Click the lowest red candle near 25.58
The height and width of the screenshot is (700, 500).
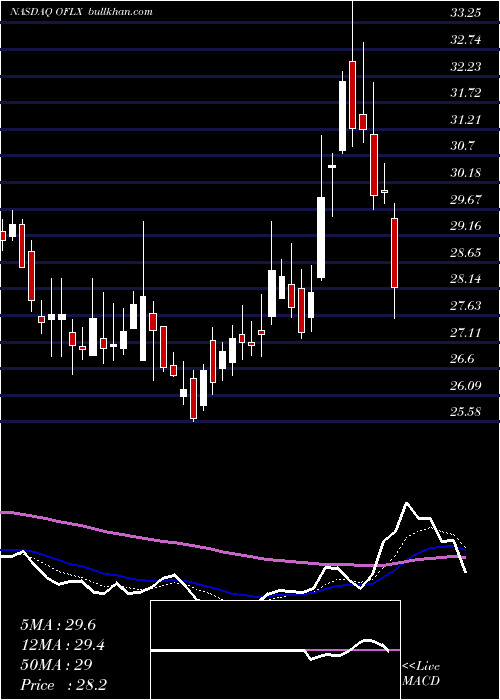(x=193, y=398)
